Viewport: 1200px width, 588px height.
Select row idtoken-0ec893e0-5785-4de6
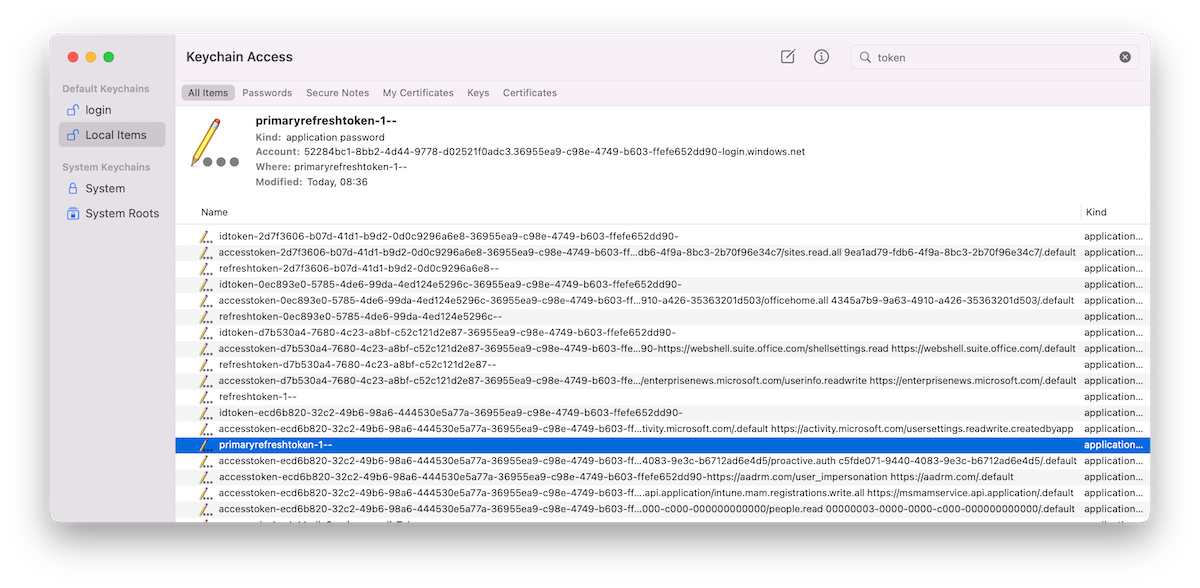click(662, 284)
